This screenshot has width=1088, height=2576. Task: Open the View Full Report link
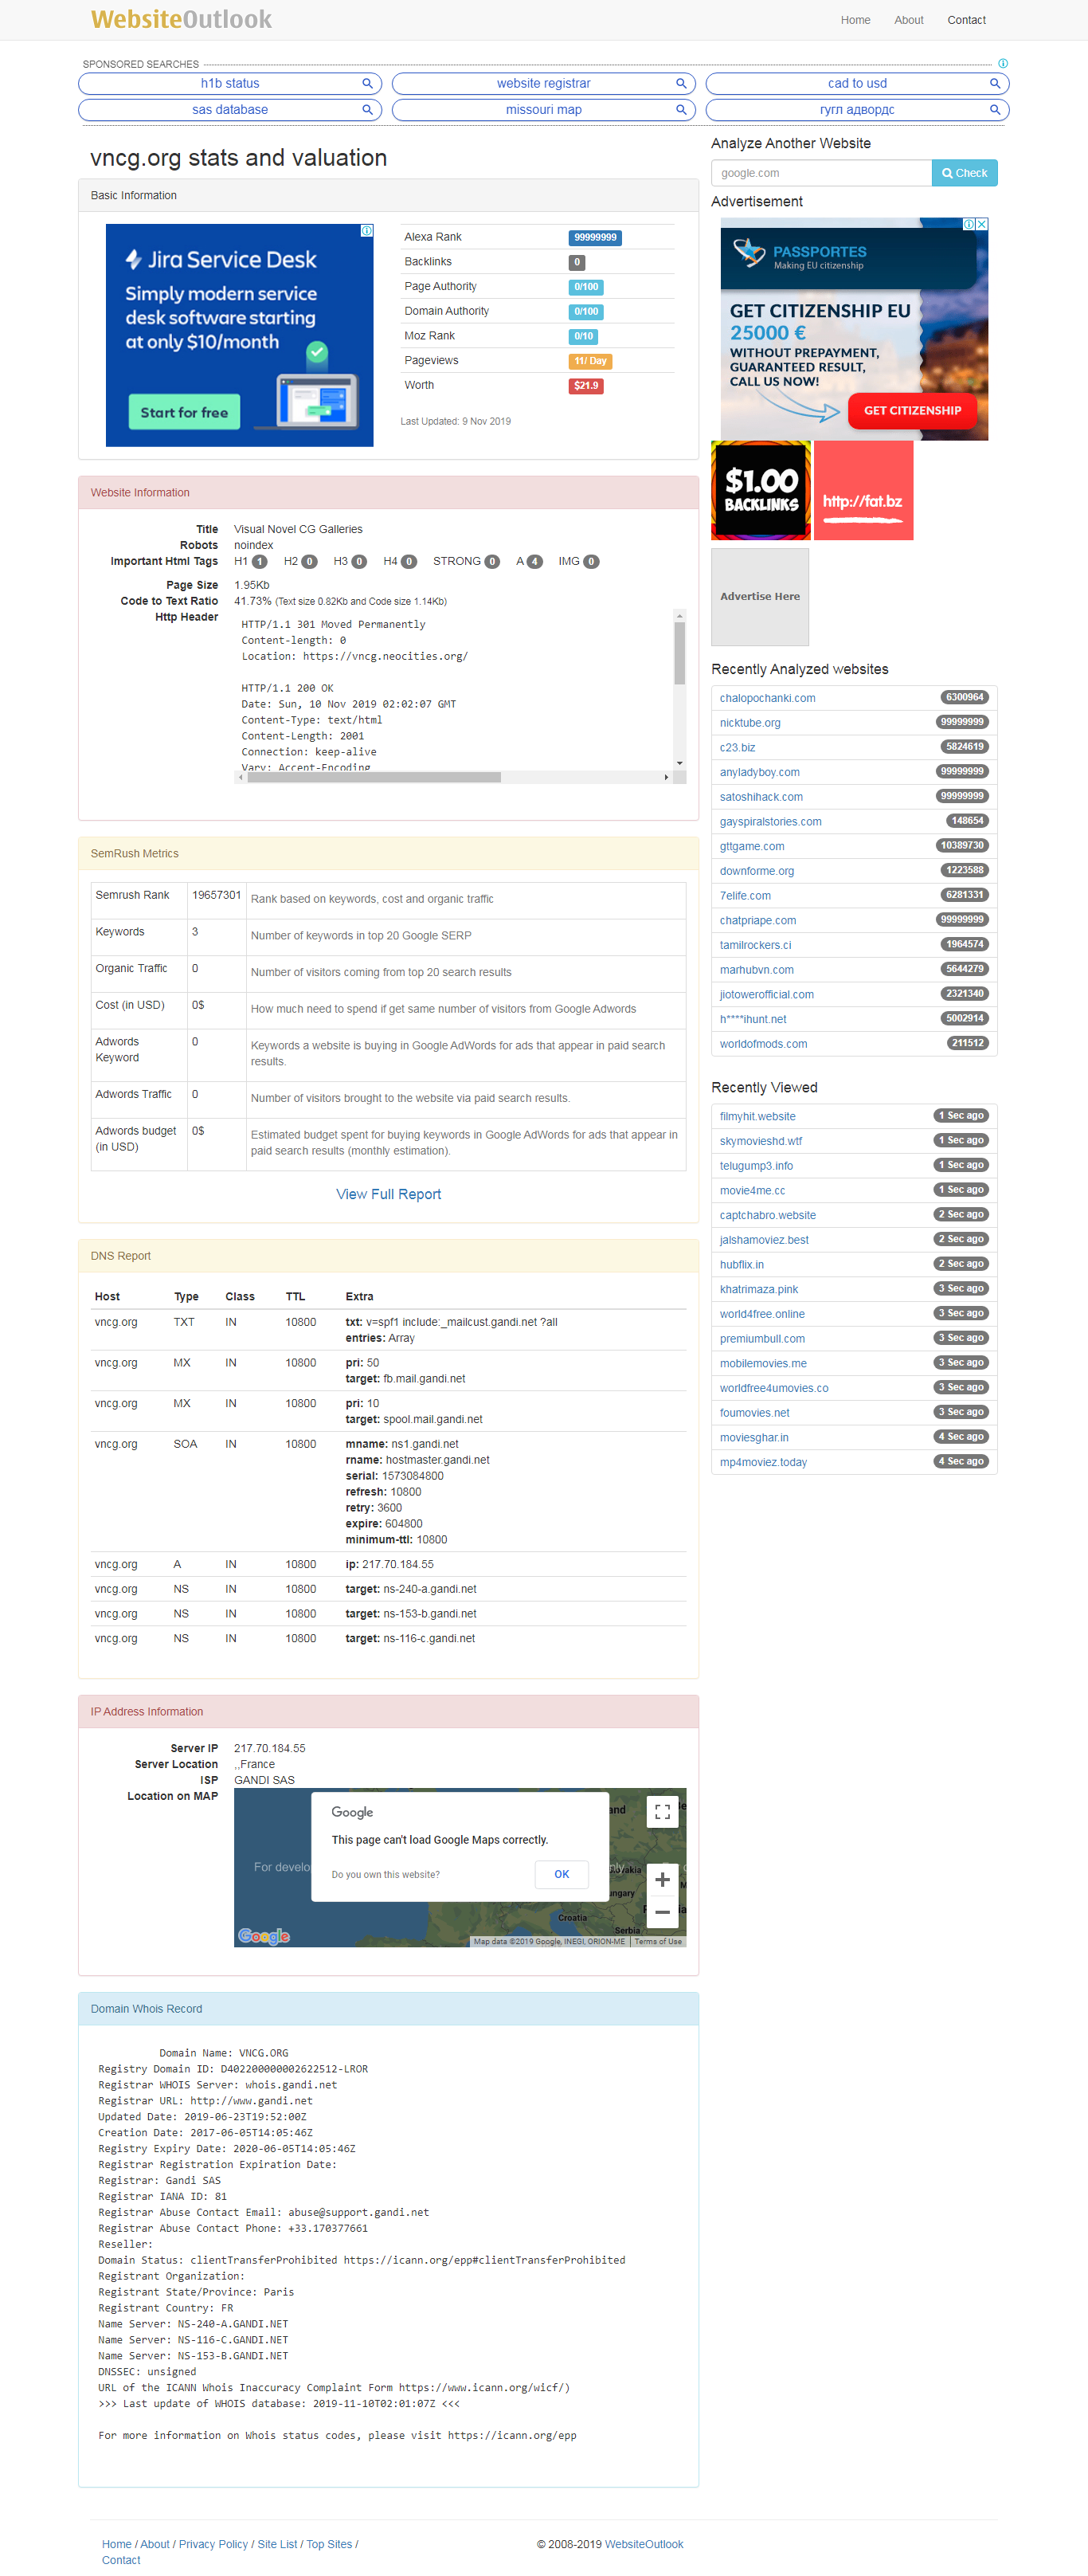coord(388,1194)
